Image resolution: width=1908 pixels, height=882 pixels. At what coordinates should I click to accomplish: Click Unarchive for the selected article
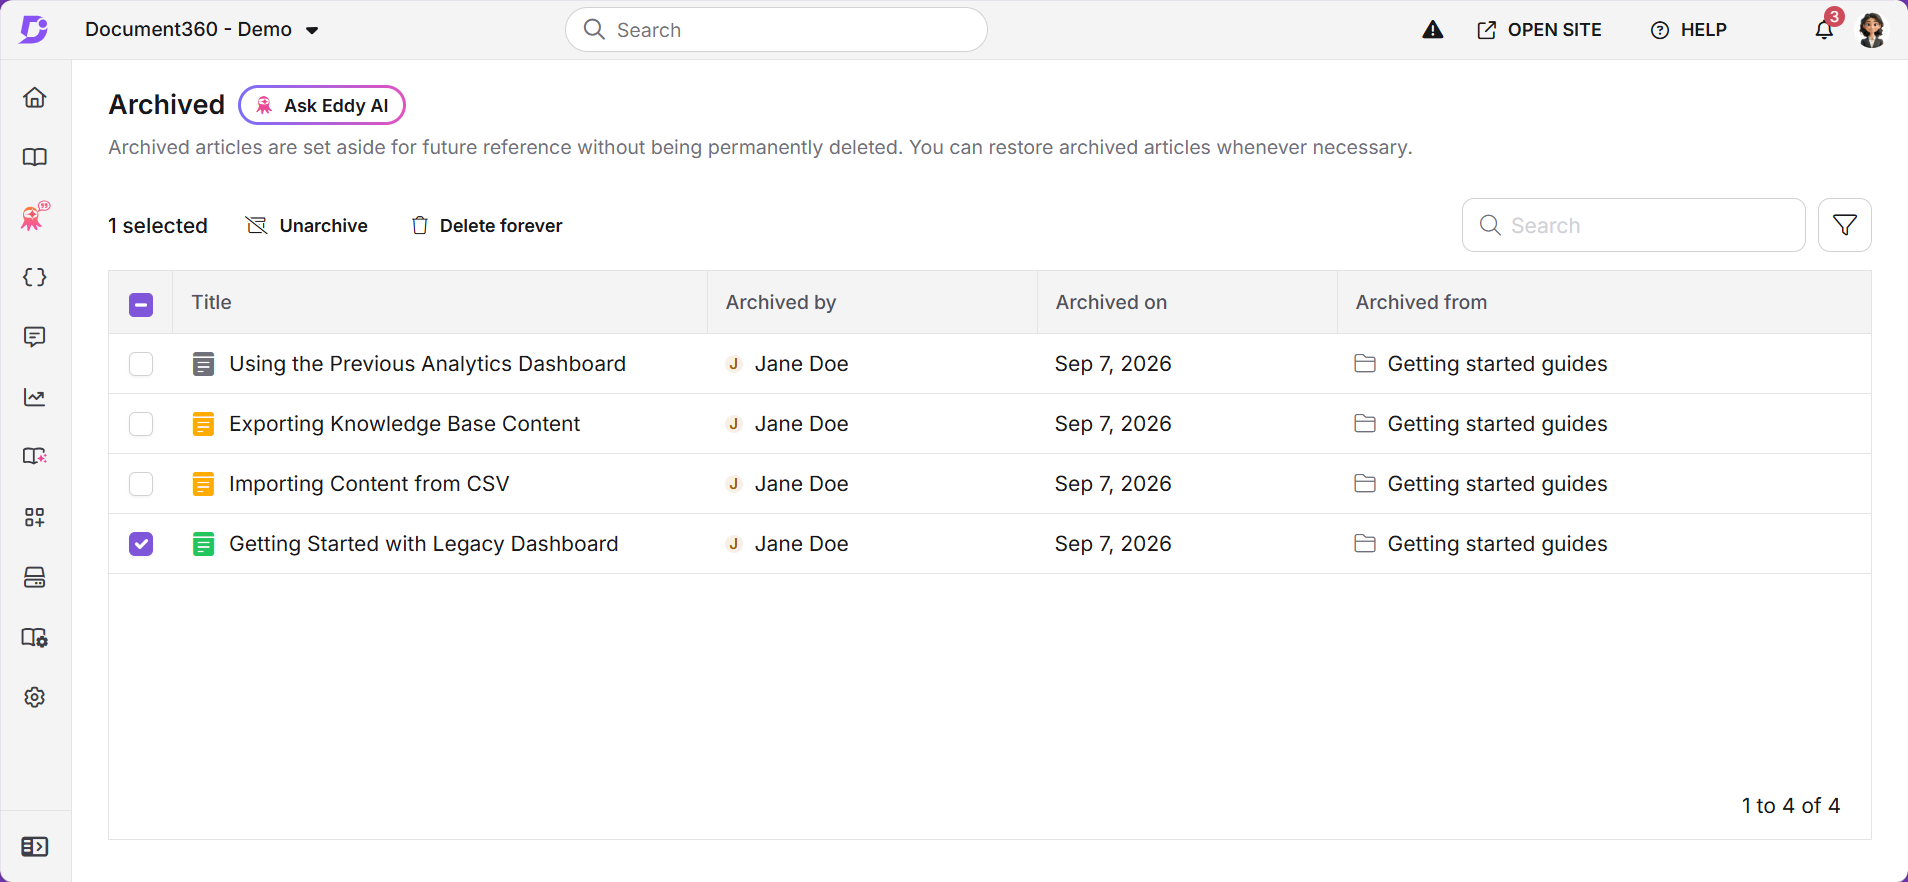click(x=307, y=226)
